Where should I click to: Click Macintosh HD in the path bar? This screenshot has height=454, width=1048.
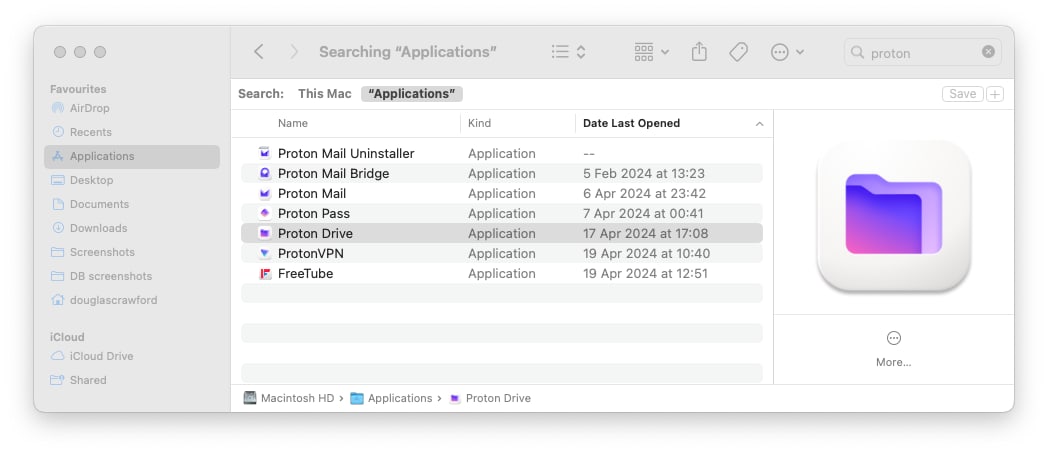click(289, 398)
